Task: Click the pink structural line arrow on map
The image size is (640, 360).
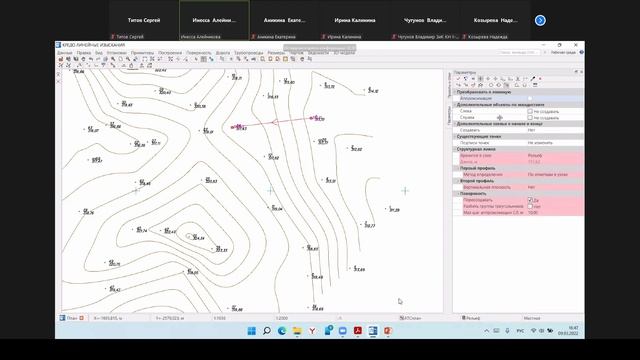Action: 275,122
